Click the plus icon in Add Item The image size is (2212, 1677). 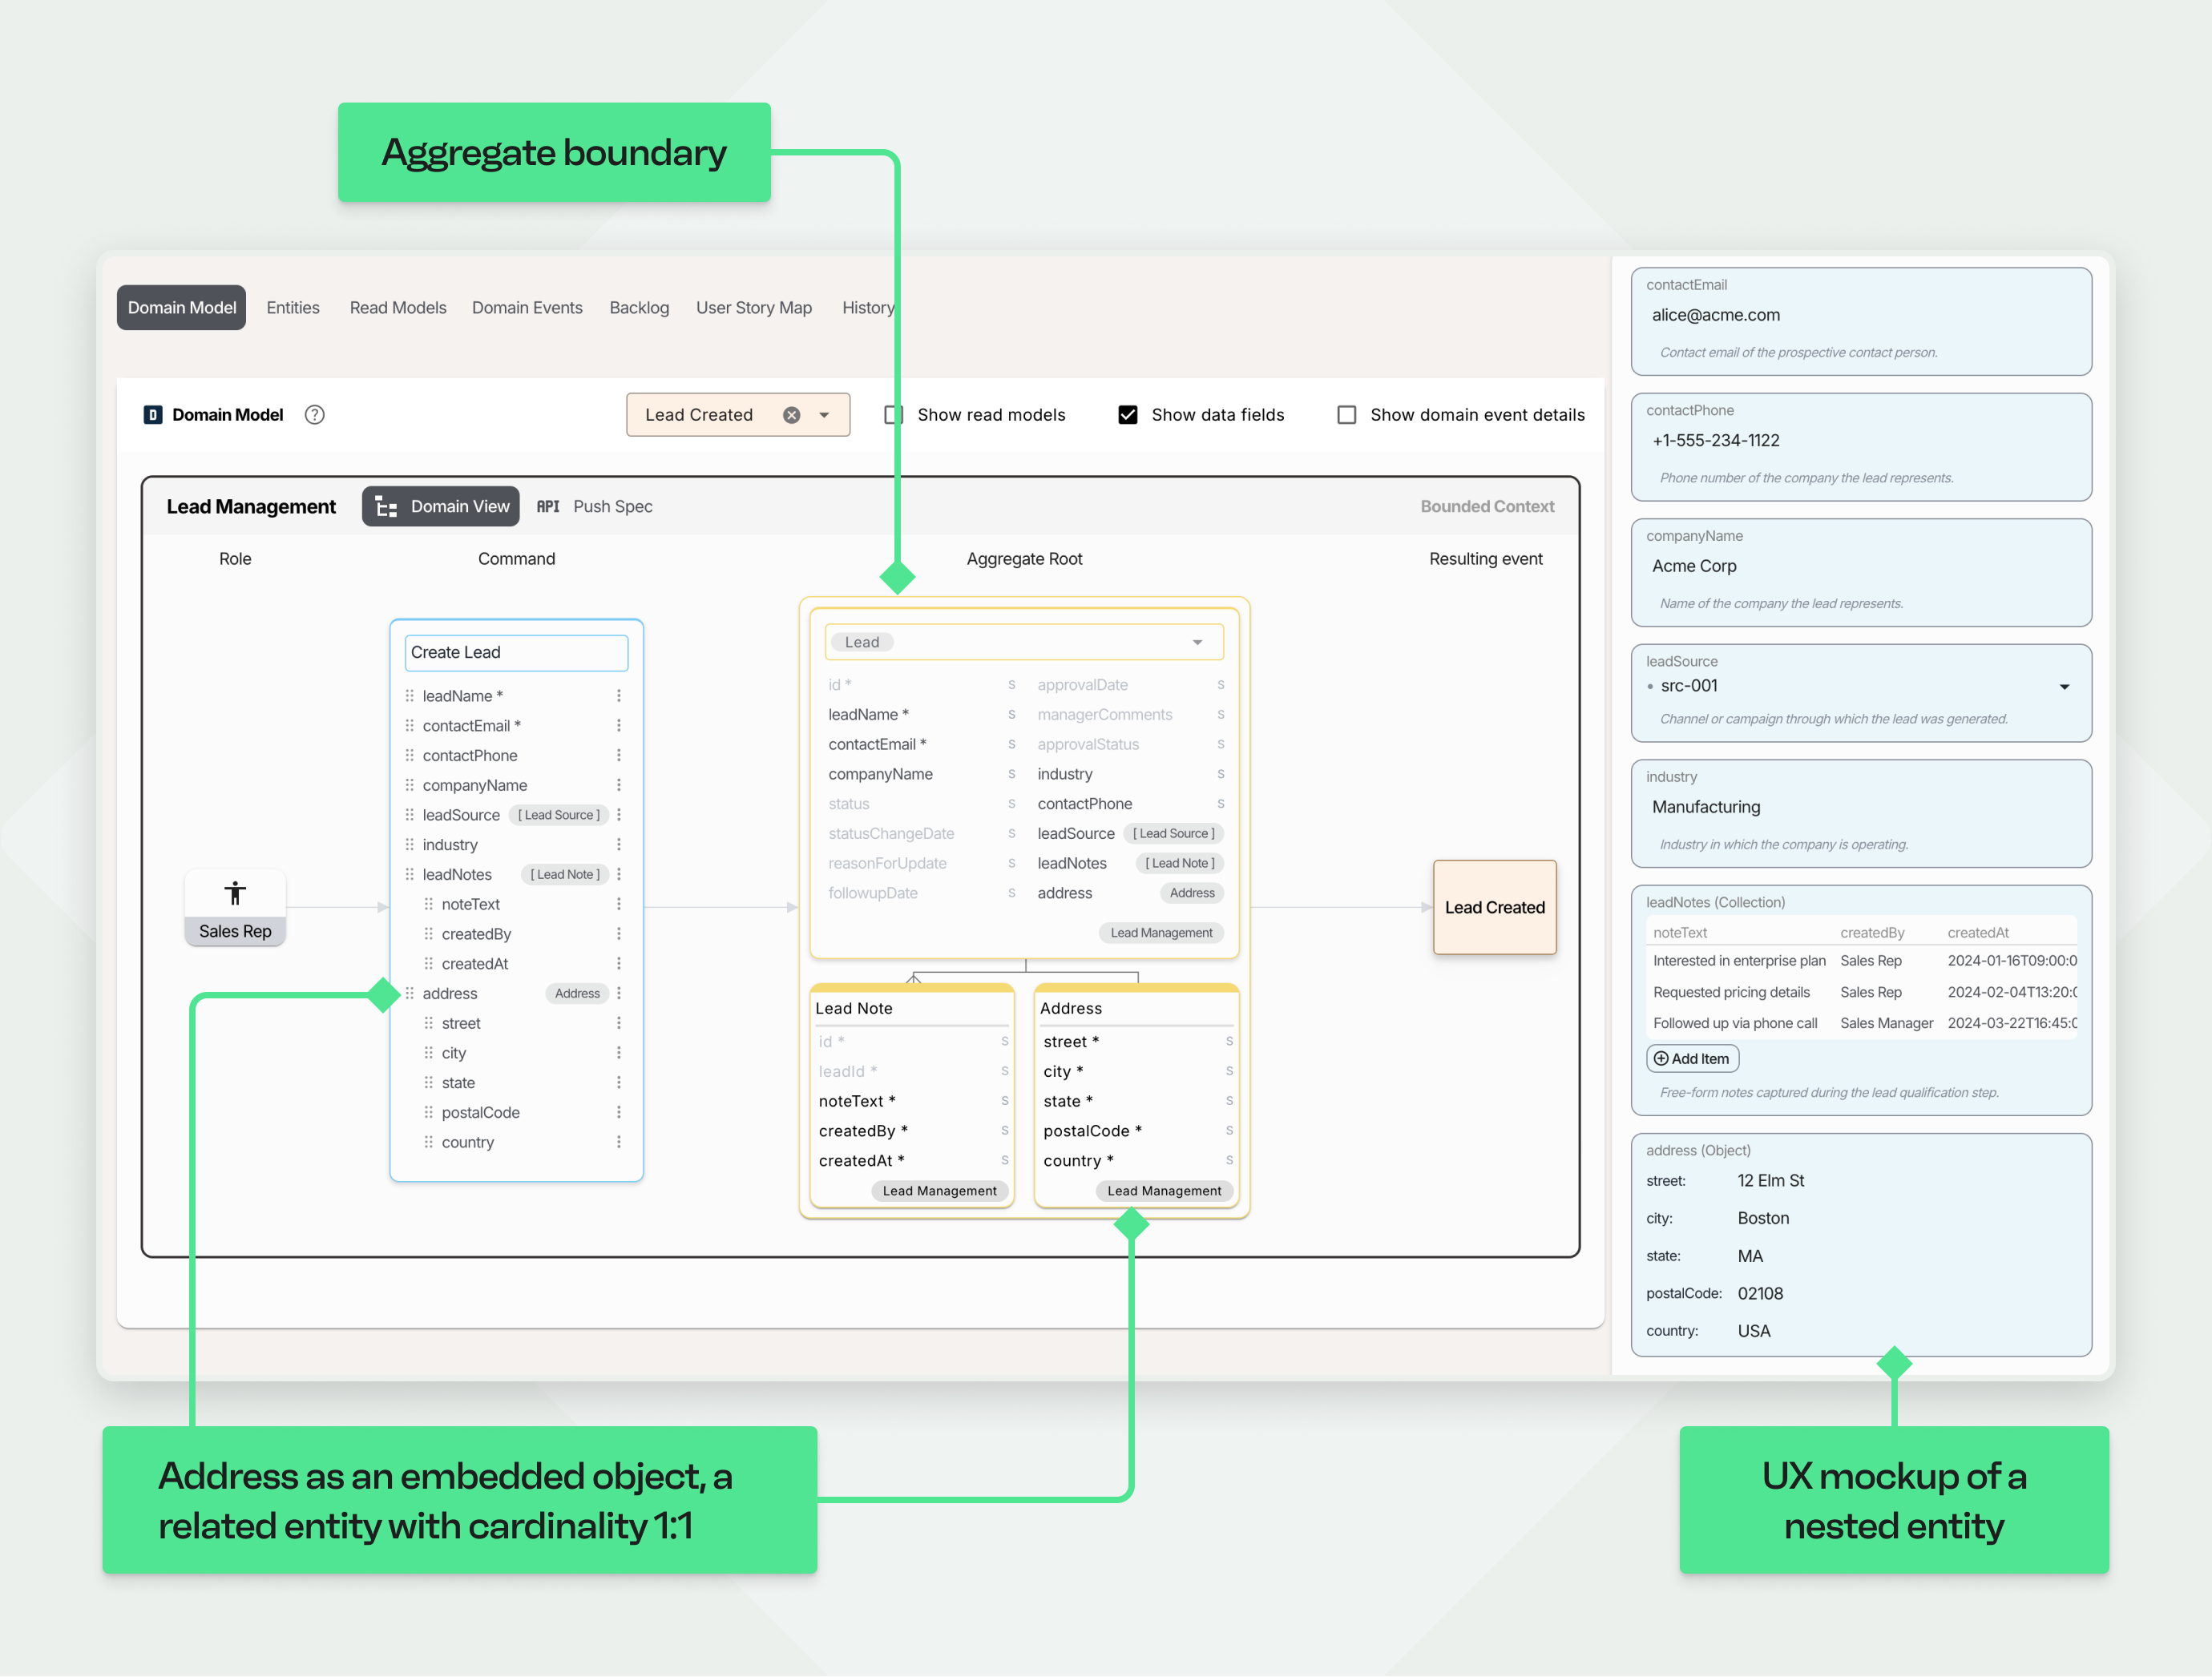[1660, 1059]
